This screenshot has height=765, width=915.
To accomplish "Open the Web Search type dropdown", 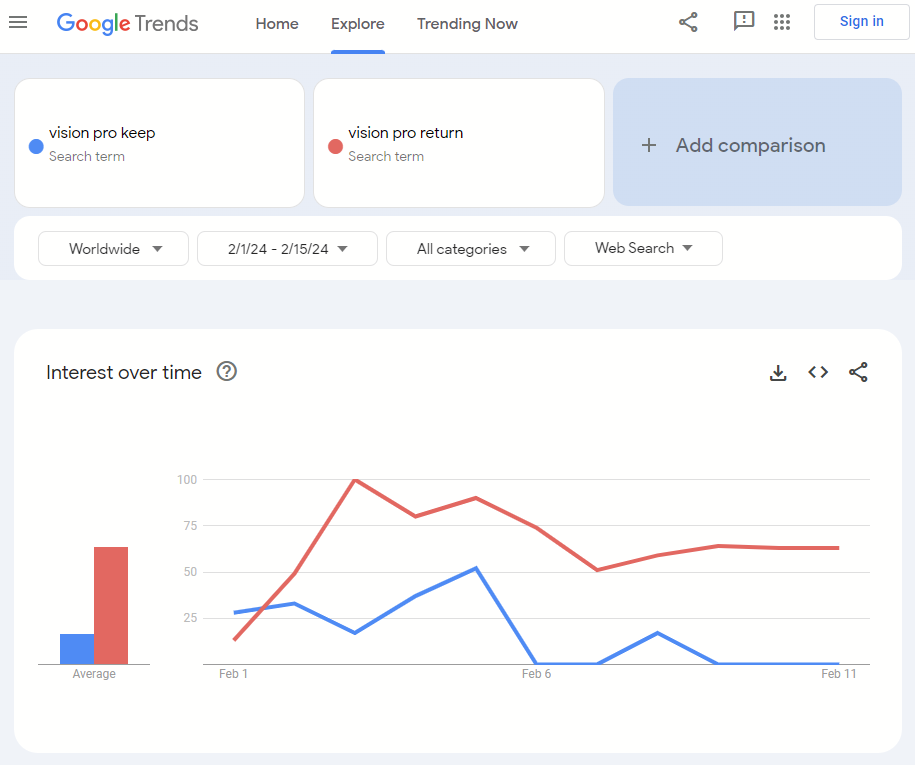I will point(643,249).
